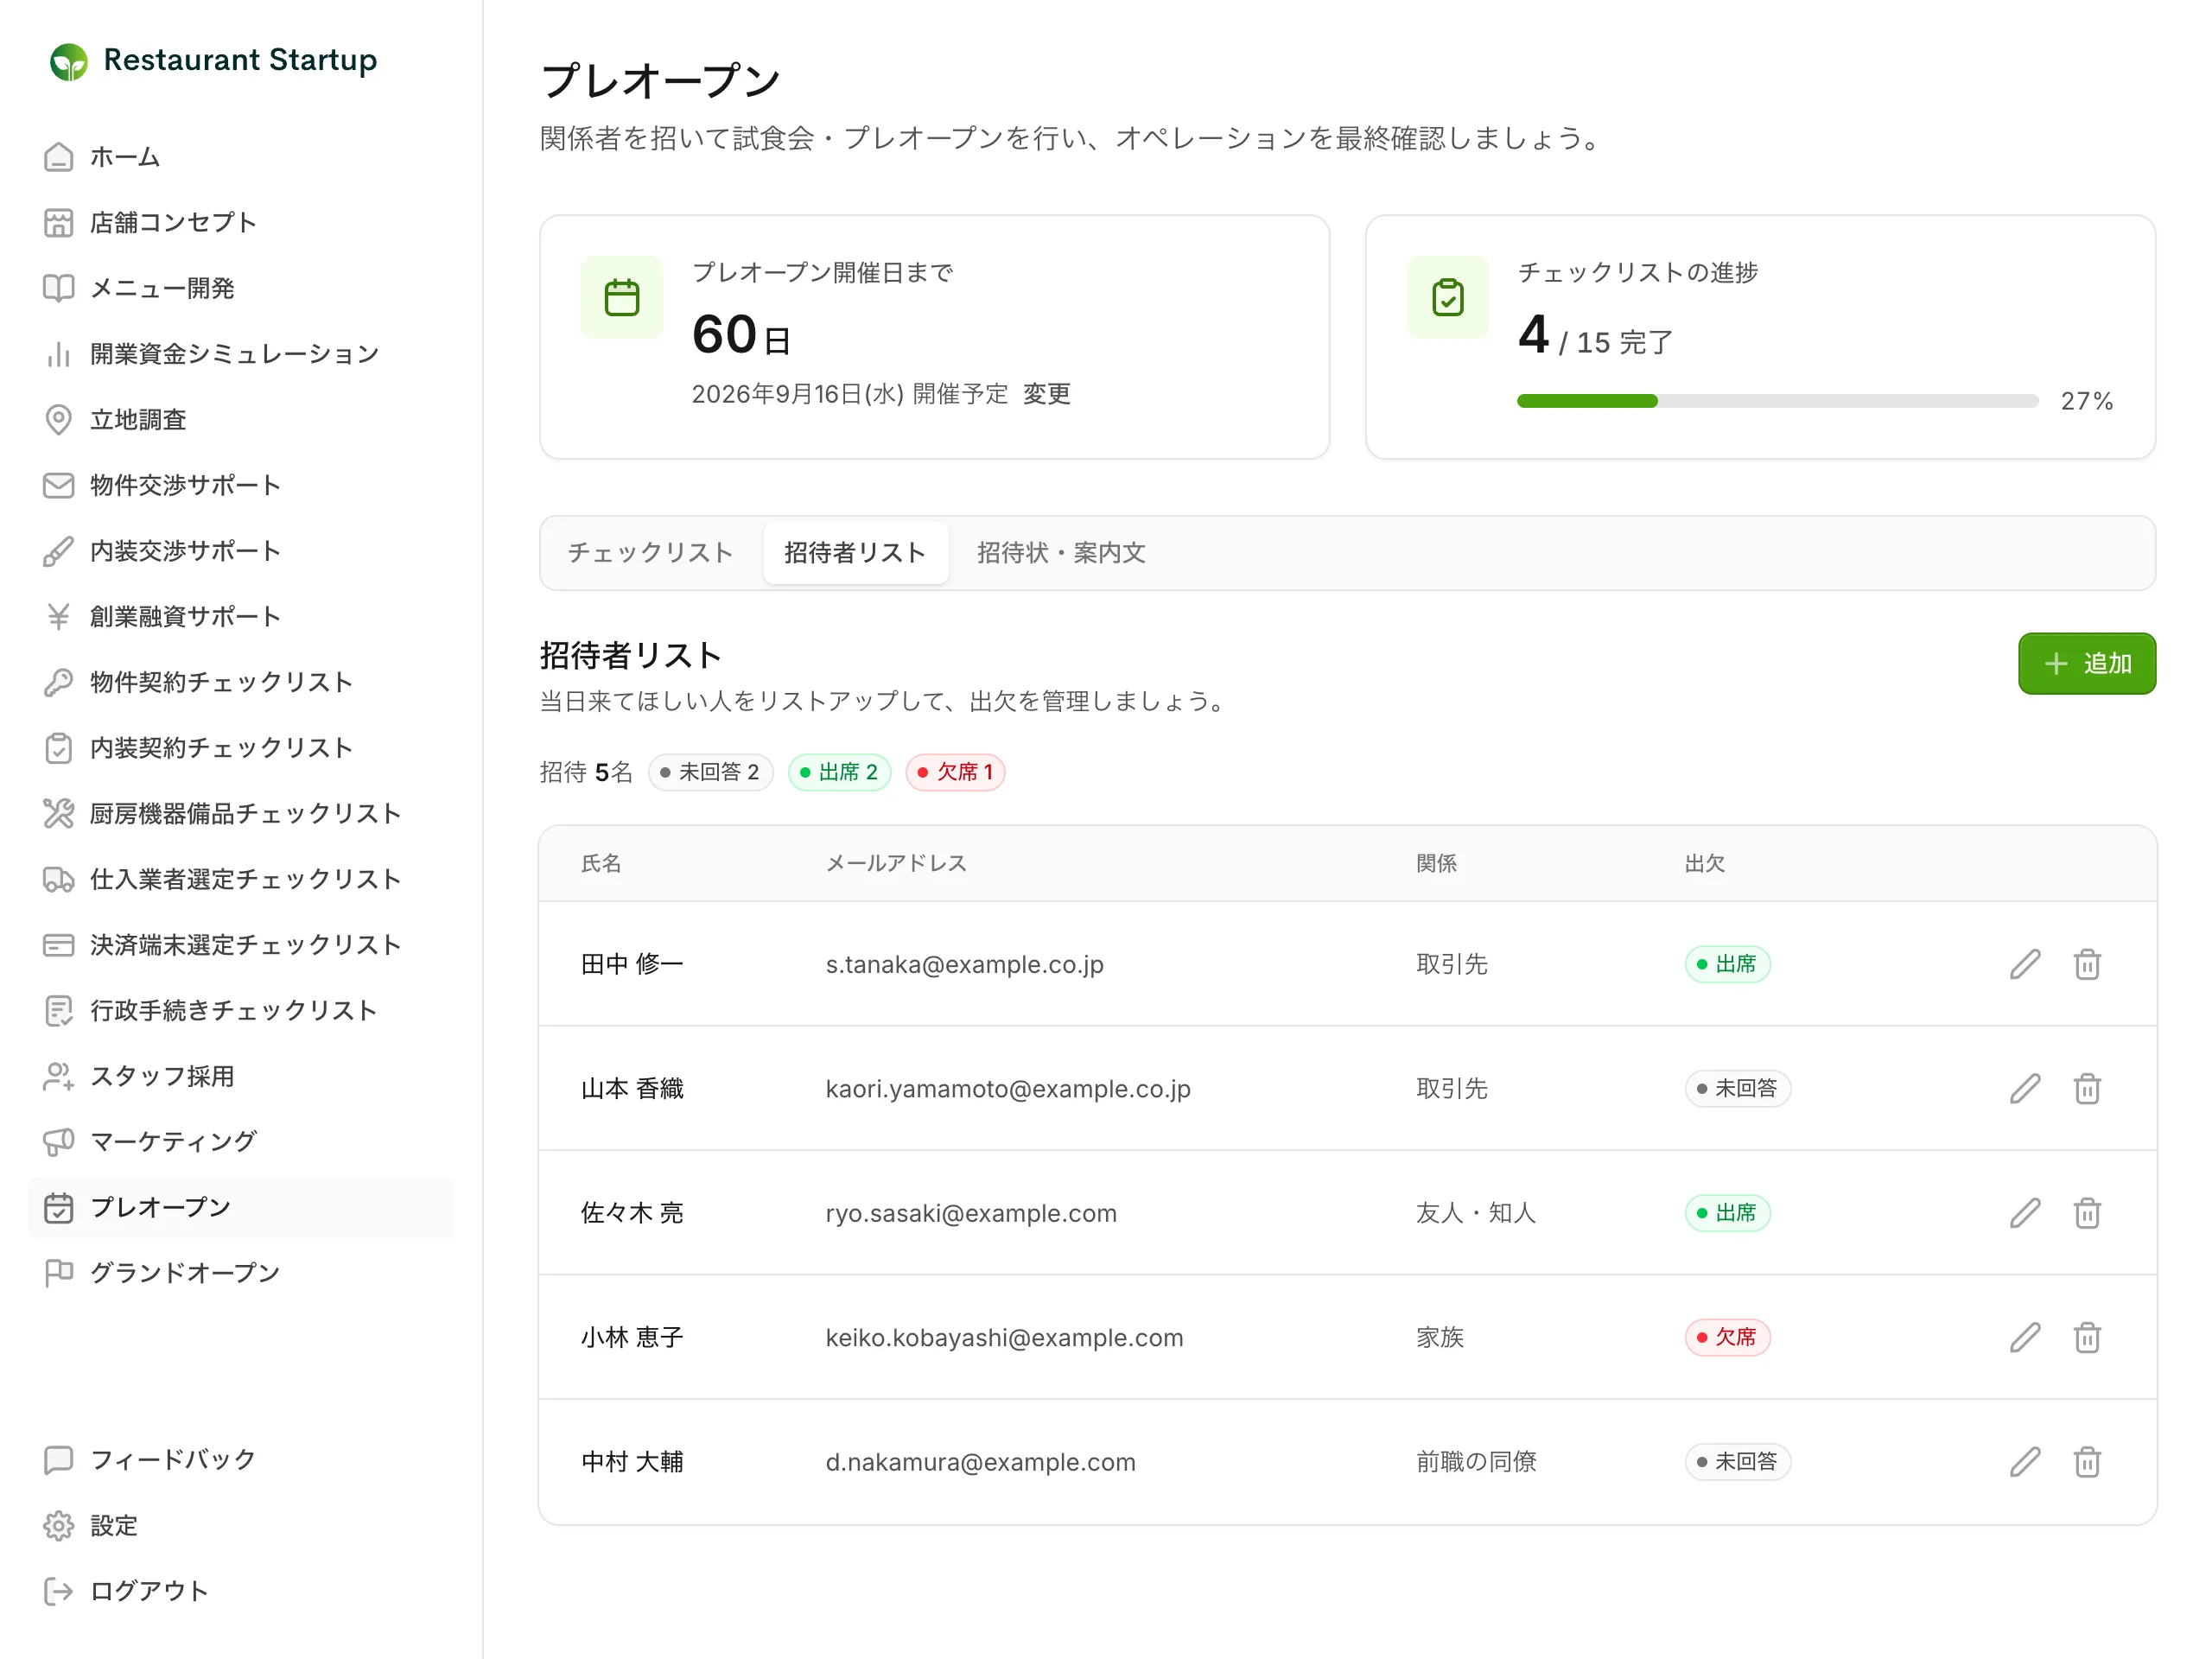This screenshot has width=2212, height=1659.
Task: Edit 佐々木 亮 with pencil icon
Action: 2025,1213
